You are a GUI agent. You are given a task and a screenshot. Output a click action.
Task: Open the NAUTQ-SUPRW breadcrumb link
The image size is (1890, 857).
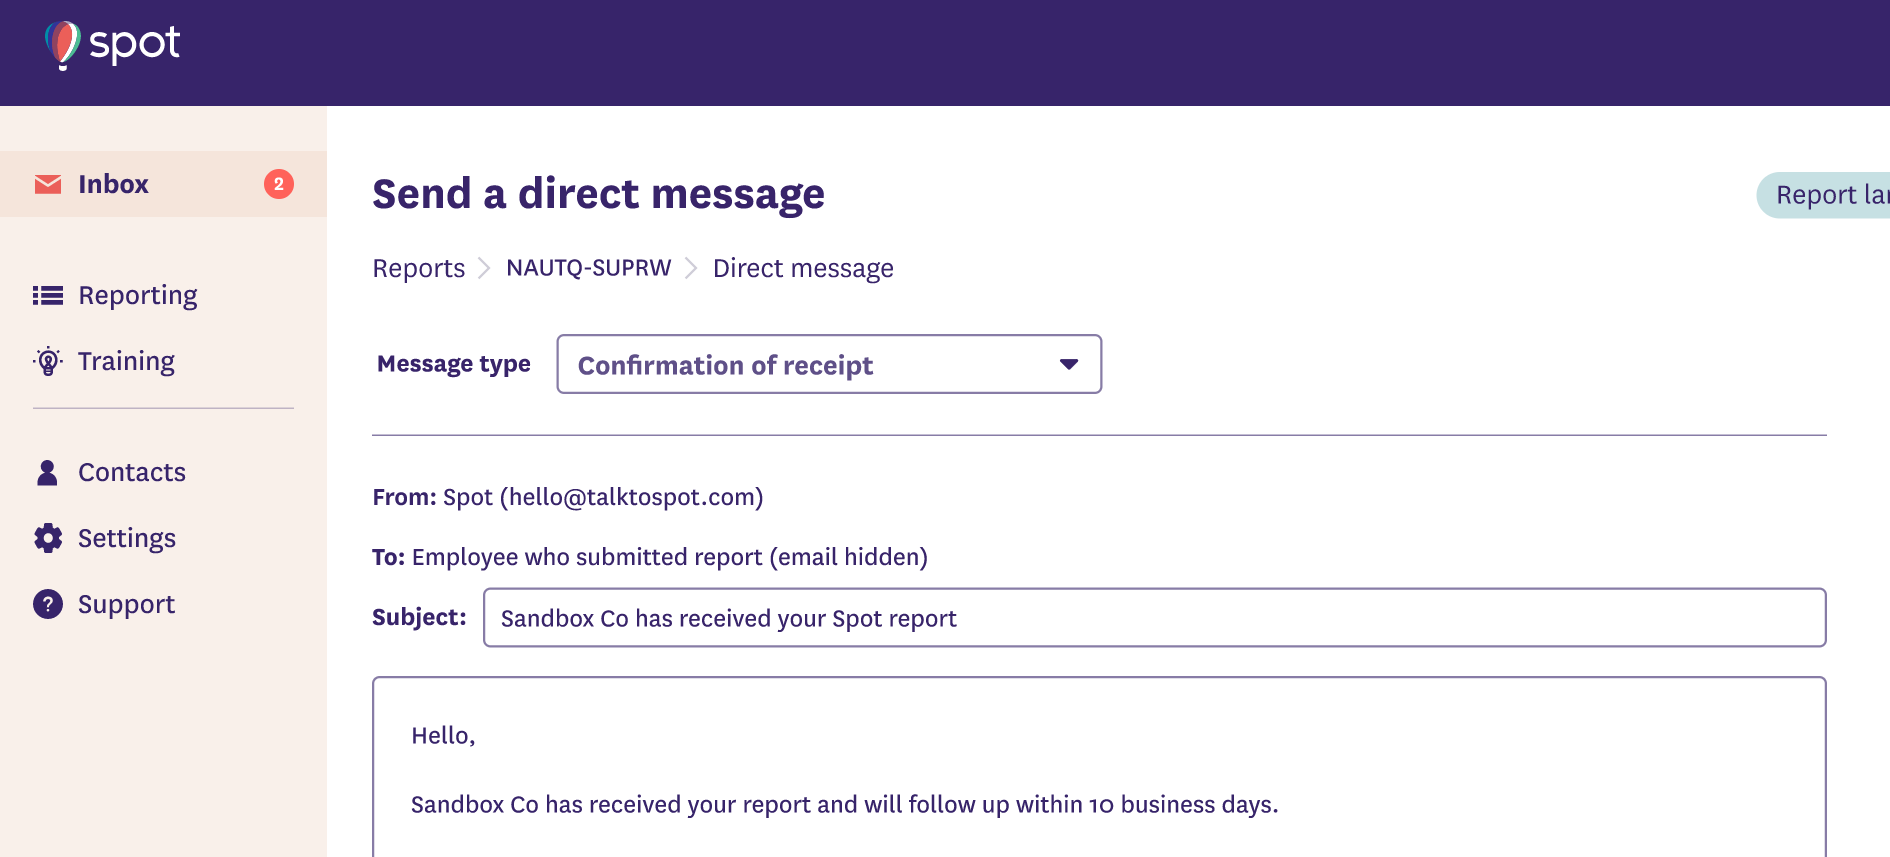pos(588,268)
